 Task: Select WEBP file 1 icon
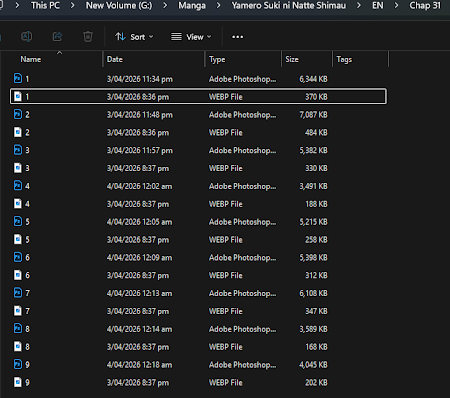pos(18,96)
